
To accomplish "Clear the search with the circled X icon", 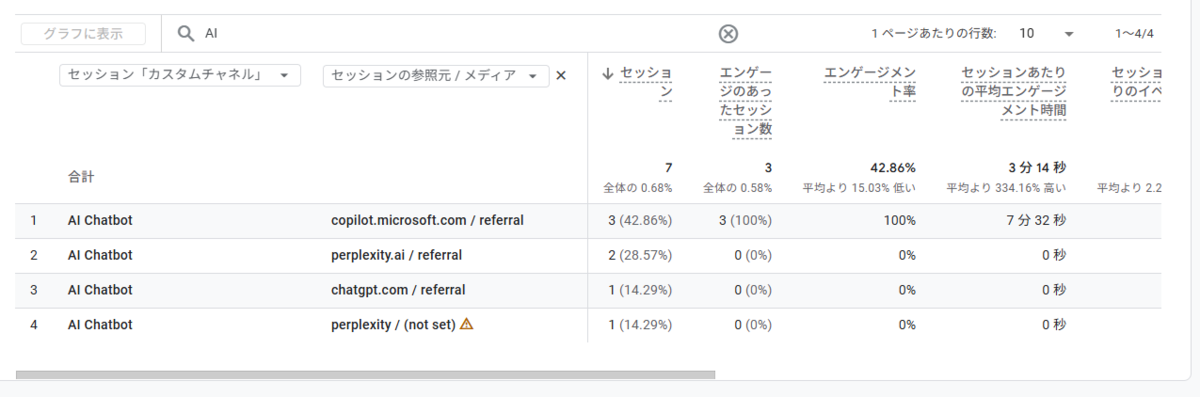I will pos(728,34).
